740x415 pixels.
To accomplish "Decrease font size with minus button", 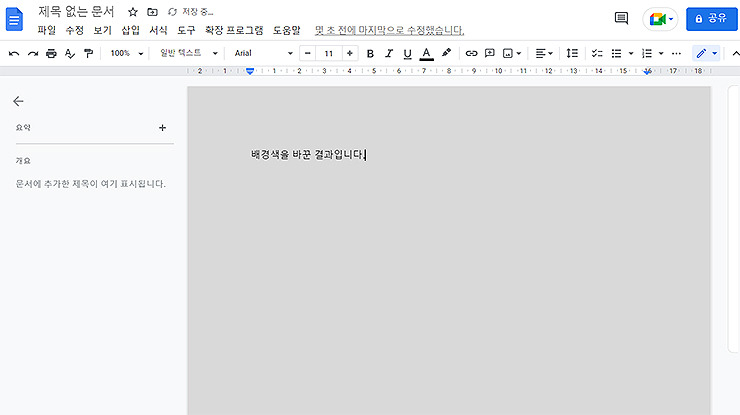I will [x=308, y=53].
